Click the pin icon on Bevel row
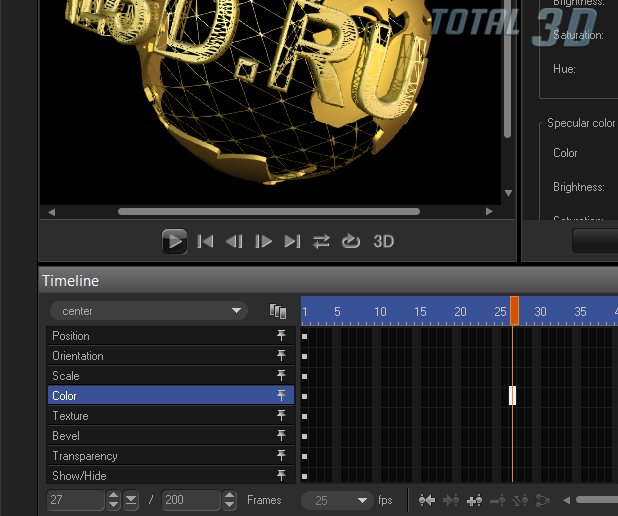The height and width of the screenshot is (516, 618). [x=281, y=436]
